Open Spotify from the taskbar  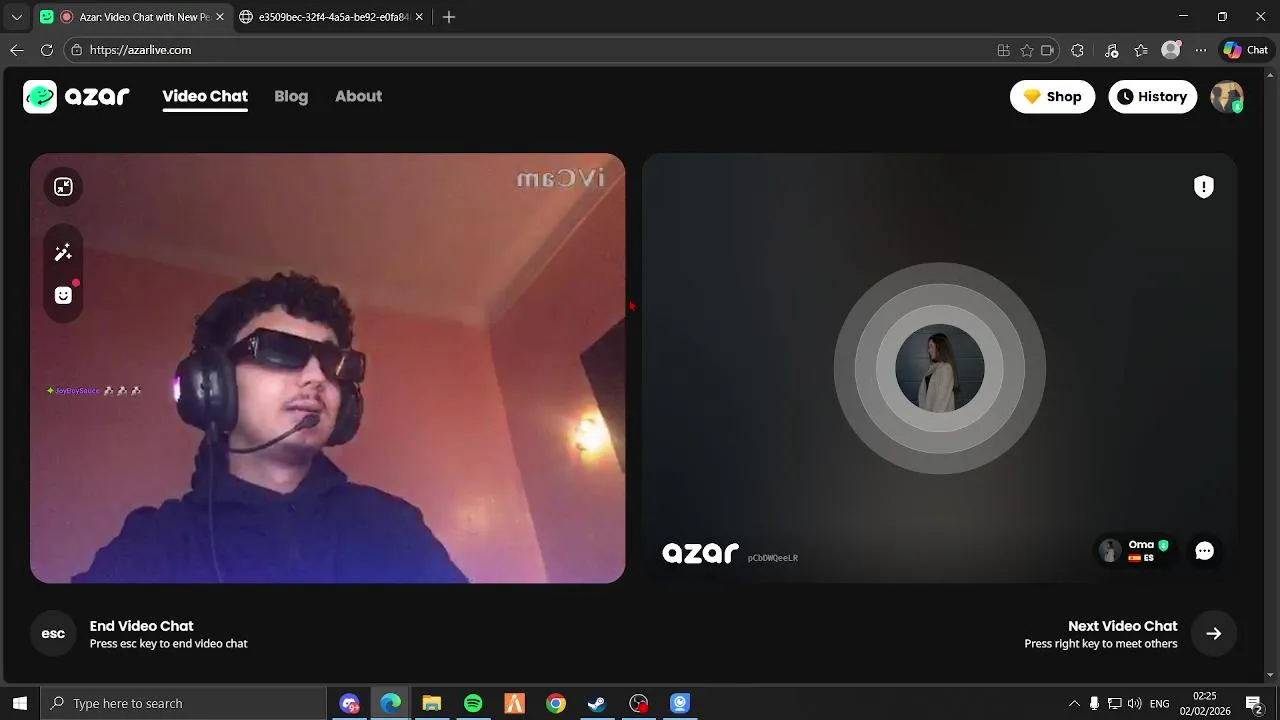point(473,703)
